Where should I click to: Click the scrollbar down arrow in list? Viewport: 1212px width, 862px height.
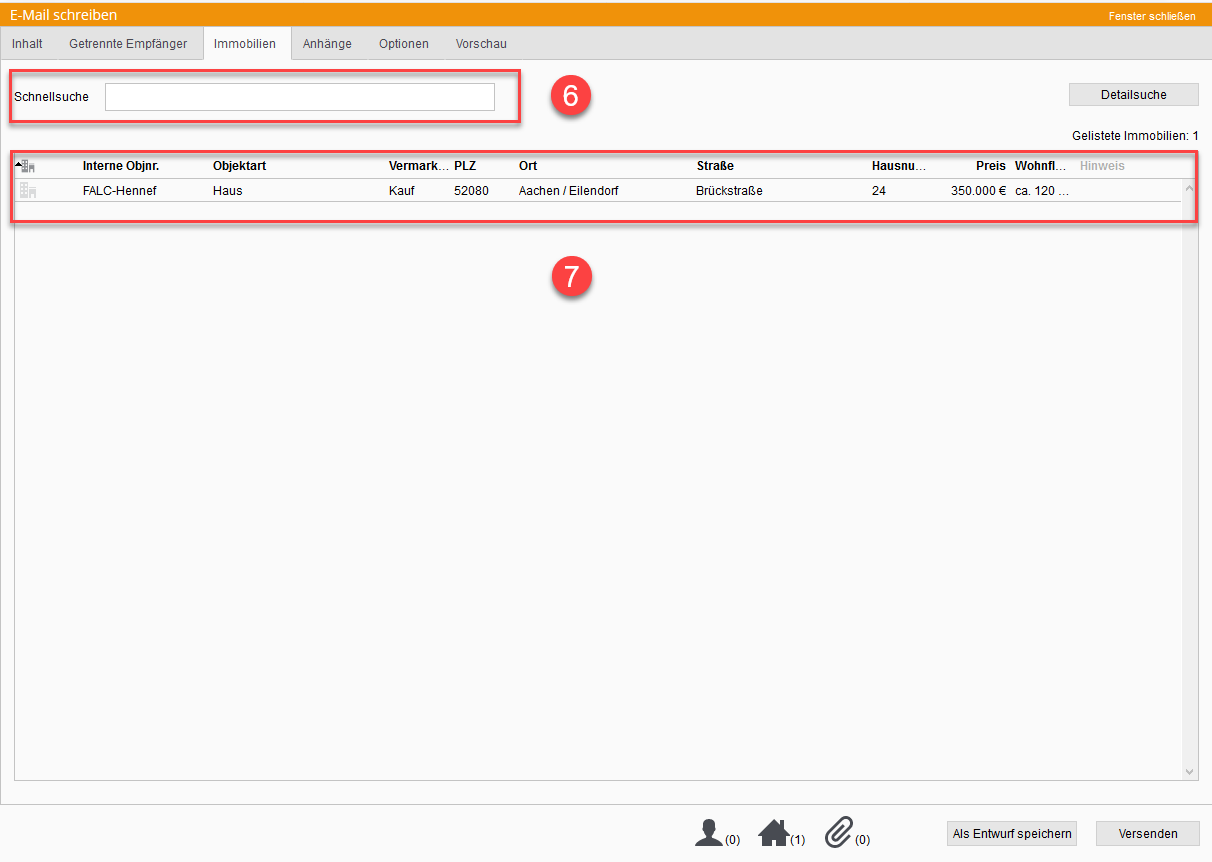click(1190, 772)
